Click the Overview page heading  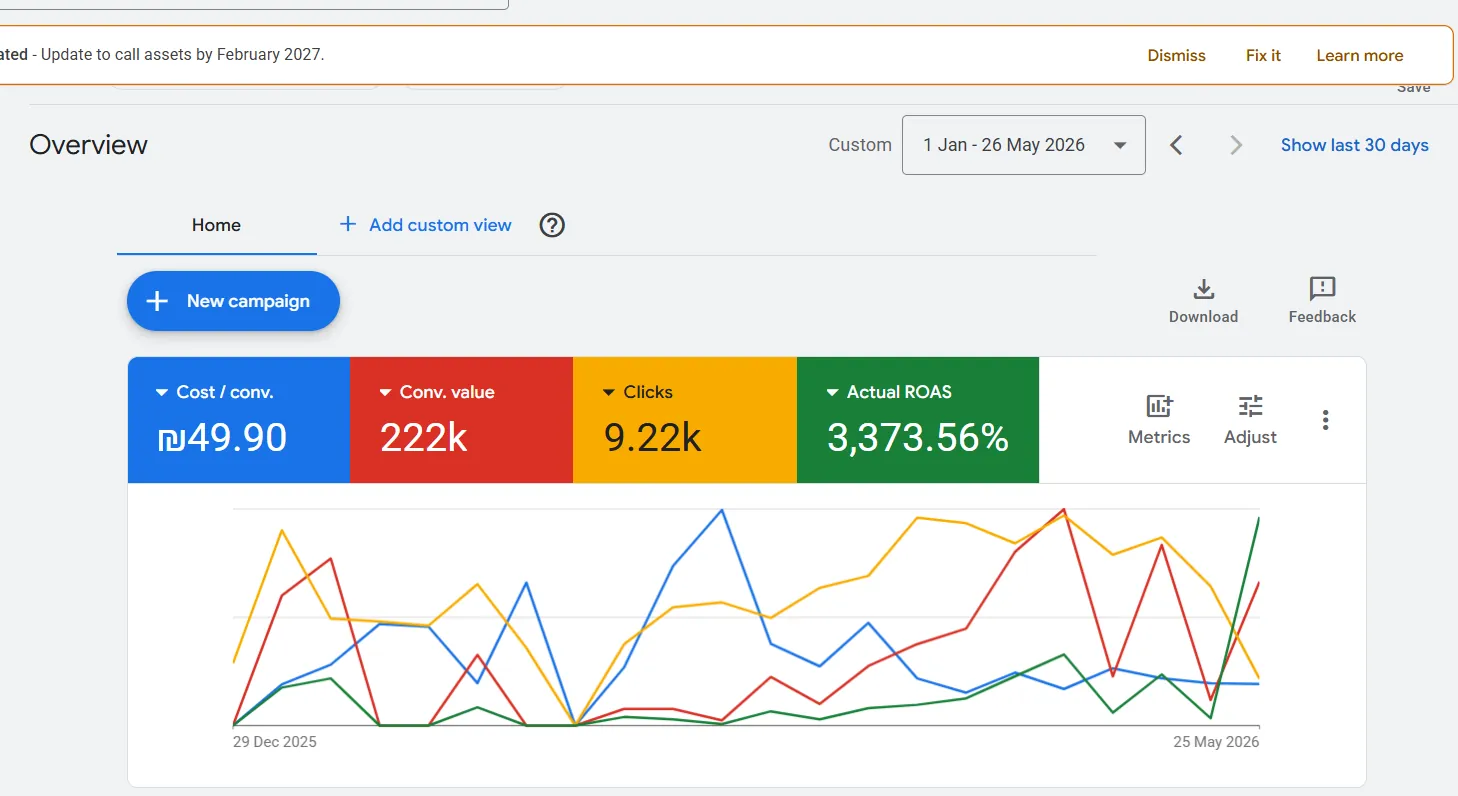(89, 145)
